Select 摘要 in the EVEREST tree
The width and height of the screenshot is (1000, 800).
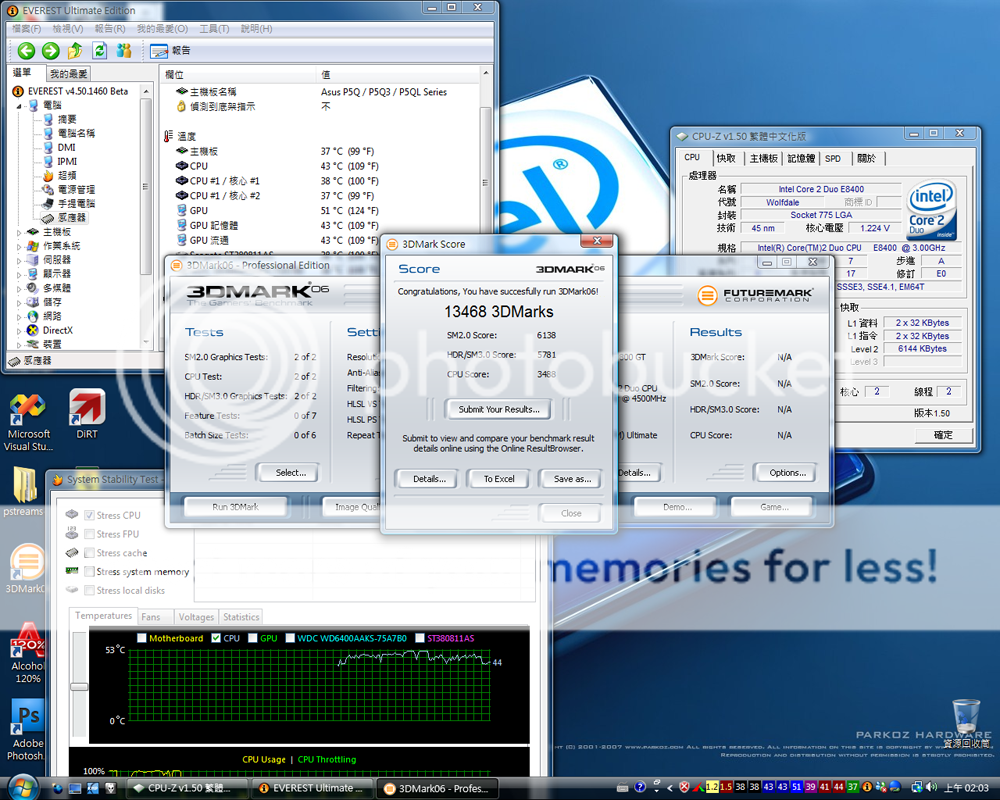67,119
